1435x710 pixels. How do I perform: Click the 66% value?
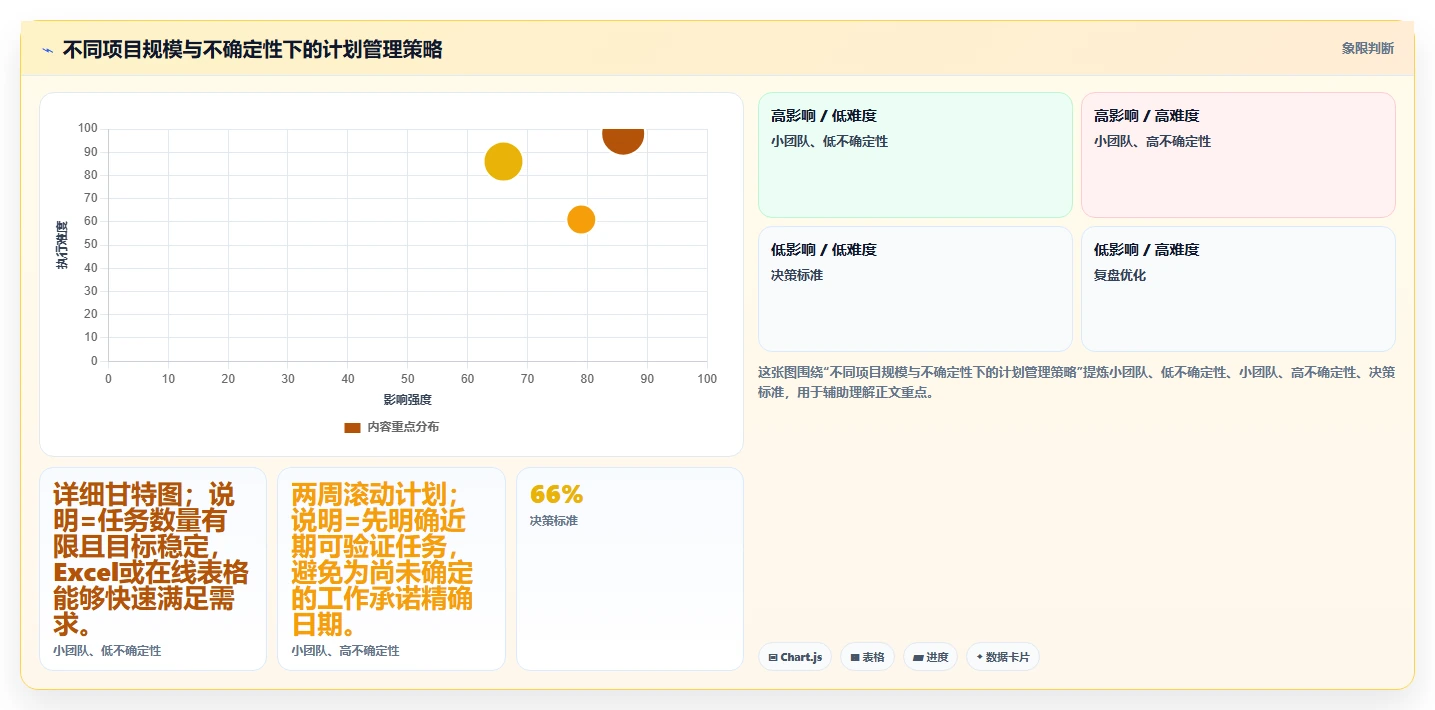click(x=556, y=495)
